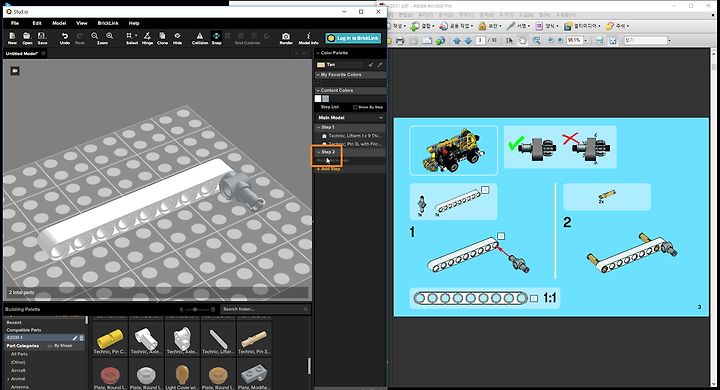Click the marquee zoom tool in Acrobat

(536, 40)
